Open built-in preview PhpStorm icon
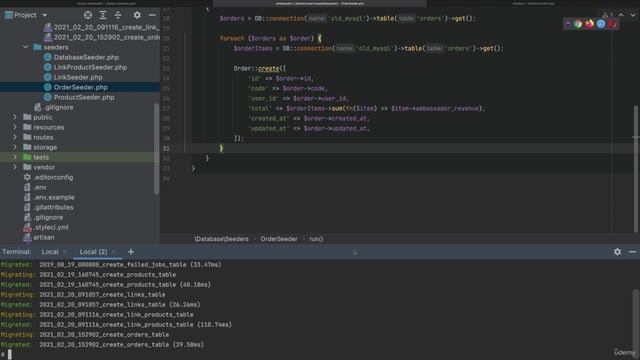The width and height of the screenshot is (640, 360). click(x=567, y=24)
